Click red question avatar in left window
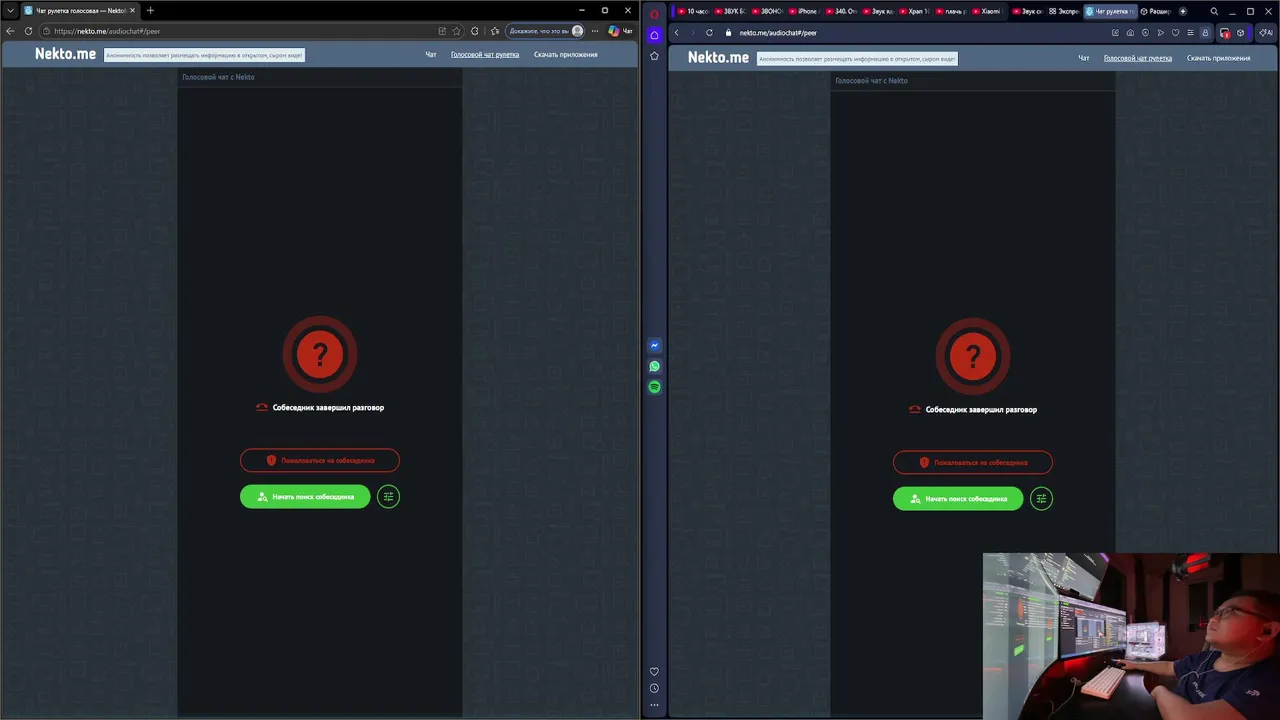The height and width of the screenshot is (720, 1280). [x=320, y=354]
